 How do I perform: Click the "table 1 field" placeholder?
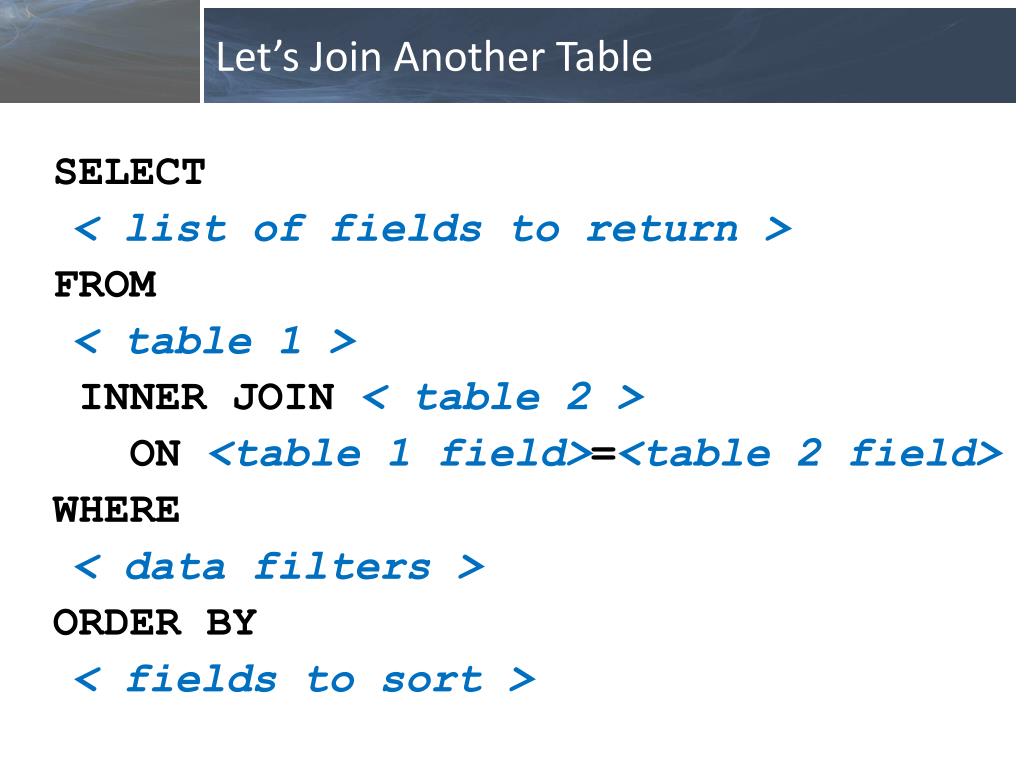click(400, 453)
